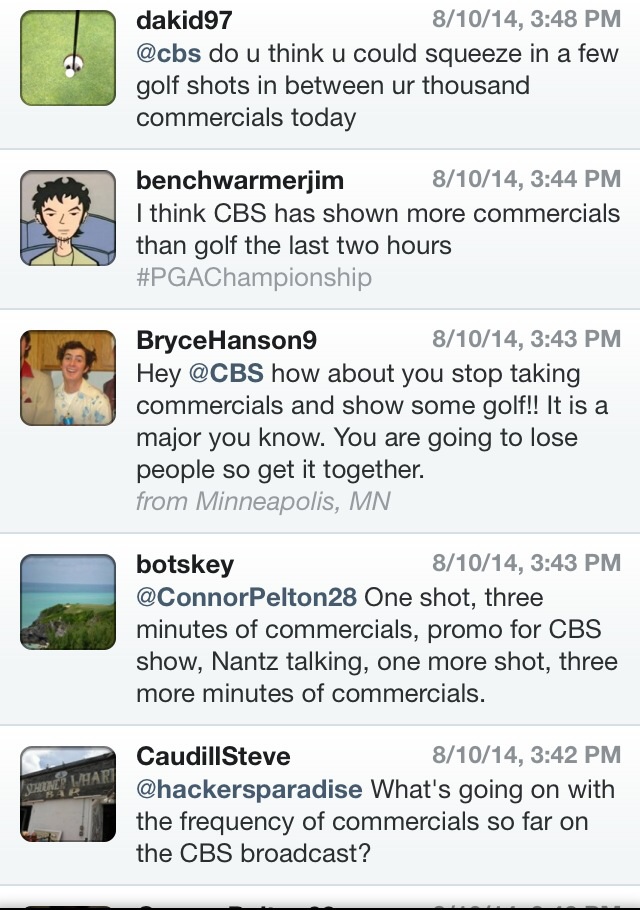The image size is (640, 910).
Task: Tap CaudillSteve's profile picture
Action: tap(68, 792)
